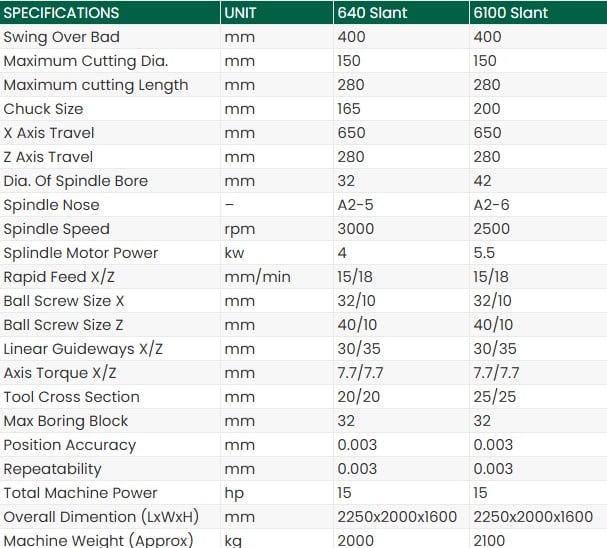Screen dimensions: 607x548
Task: Select the A2-6 spindle nose value
Action: tap(491, 205)
